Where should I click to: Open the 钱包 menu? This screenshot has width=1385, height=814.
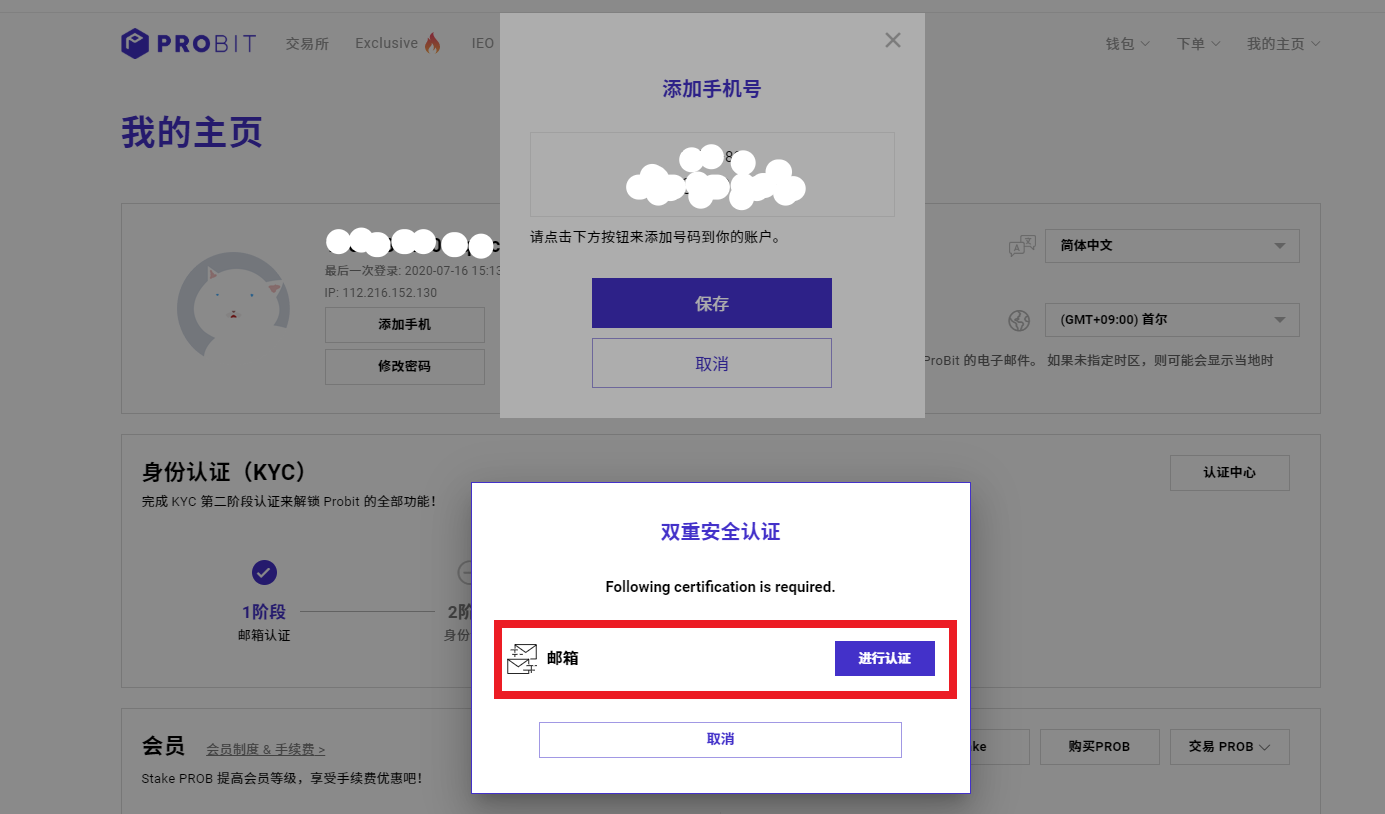coord(1127,44)
